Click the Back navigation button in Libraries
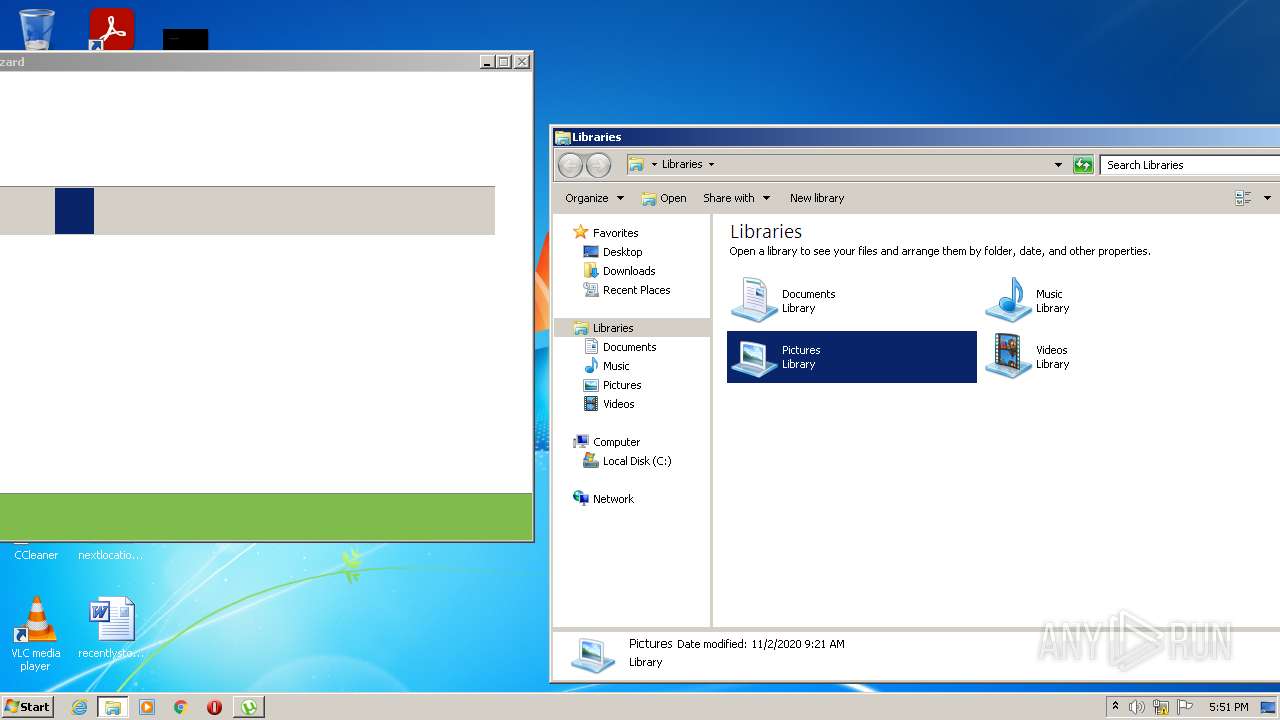The width and height of the screenshot is (1280, 720). (570, 165)
